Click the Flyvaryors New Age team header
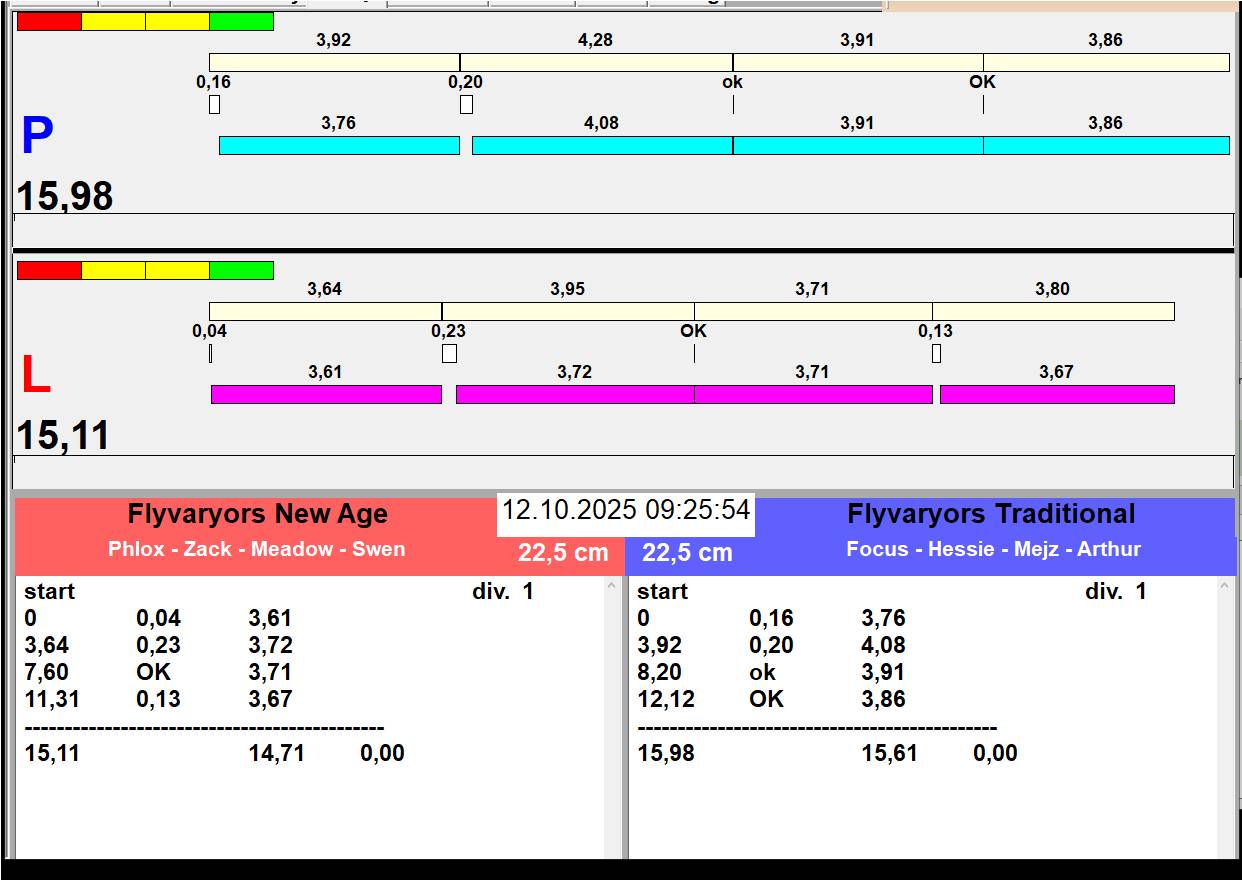This screenshot has width=1242, height=880. [x=257, y=515]
